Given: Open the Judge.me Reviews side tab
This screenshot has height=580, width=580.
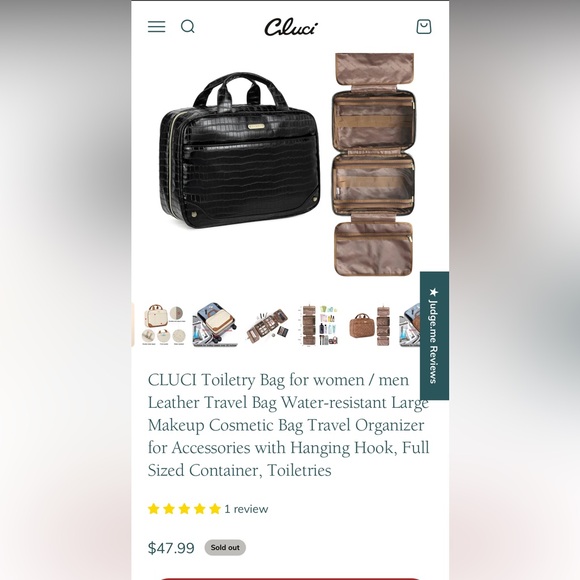Looking at the screenshot, I should coord(434,335).
